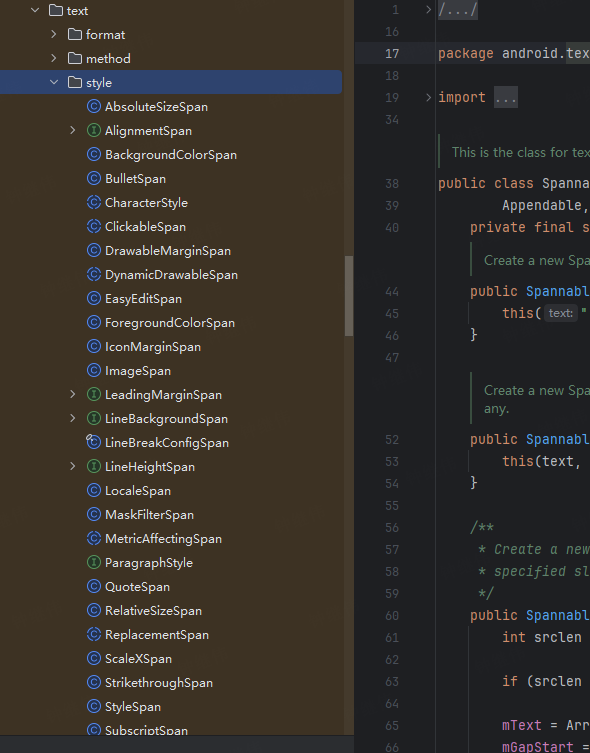
Task: Expand the LineHeightSpan node
Action: [72, 466]
